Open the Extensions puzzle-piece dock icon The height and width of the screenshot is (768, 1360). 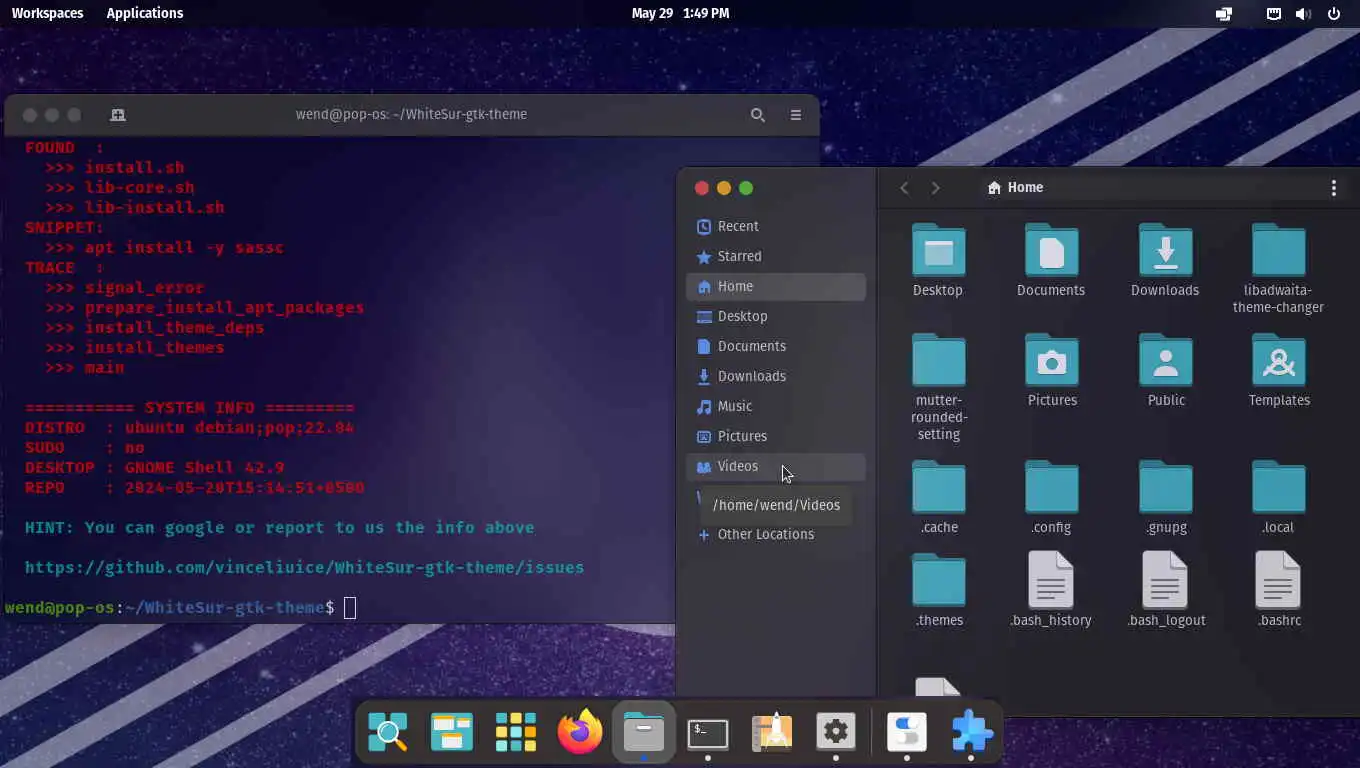tap(971, 733)
